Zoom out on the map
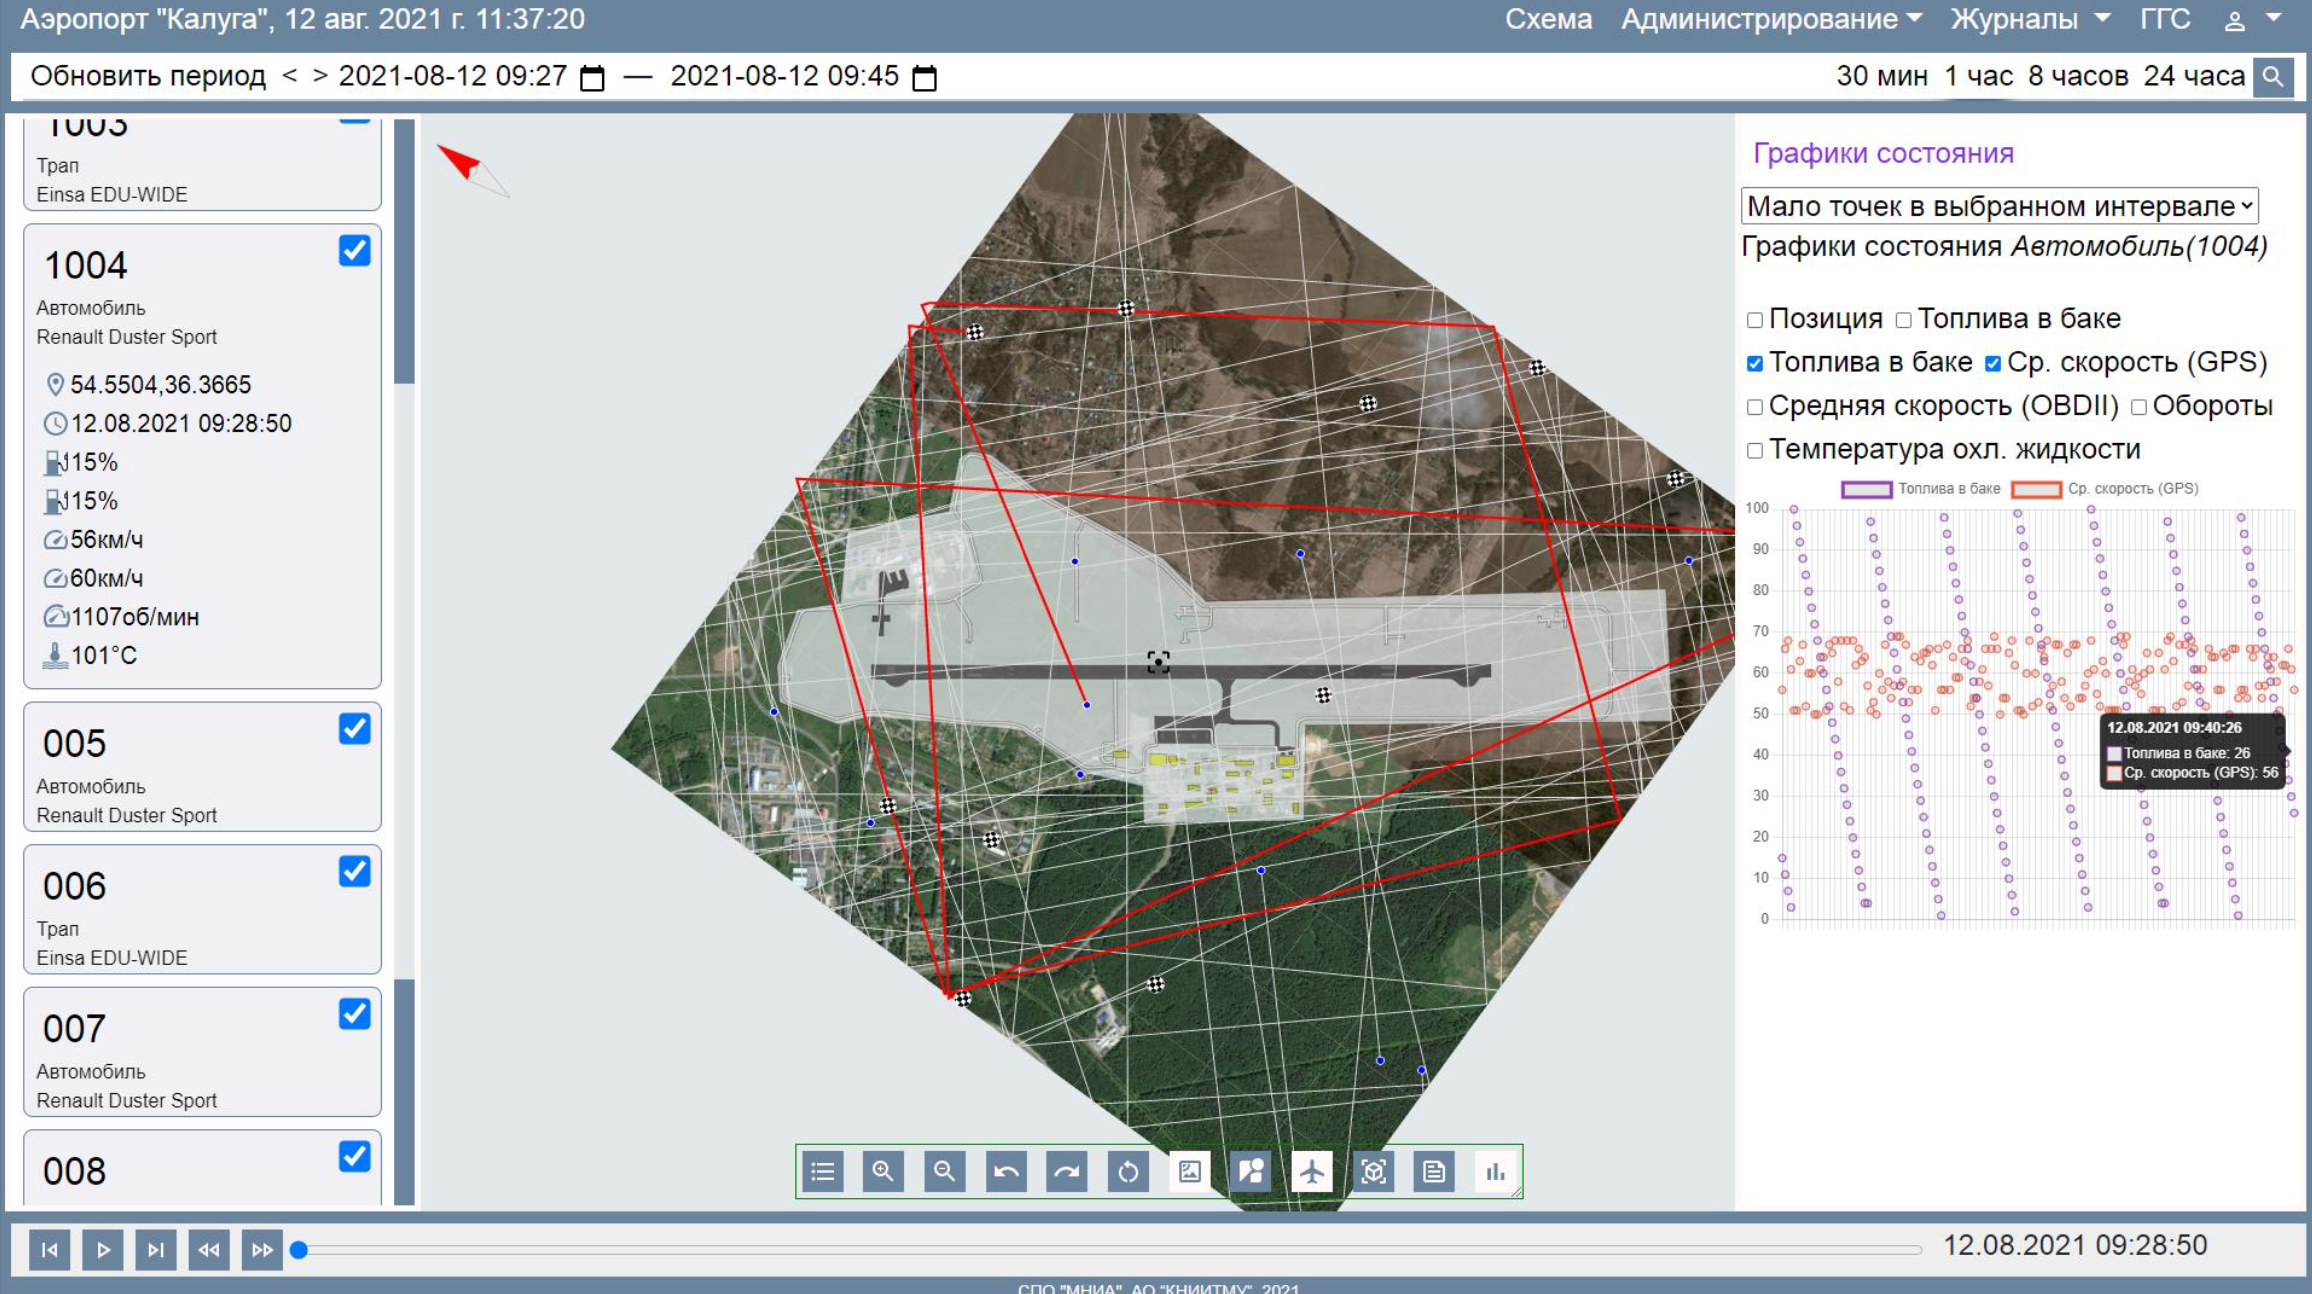Screen dimensions: 2312x1294 [944, 1171]
